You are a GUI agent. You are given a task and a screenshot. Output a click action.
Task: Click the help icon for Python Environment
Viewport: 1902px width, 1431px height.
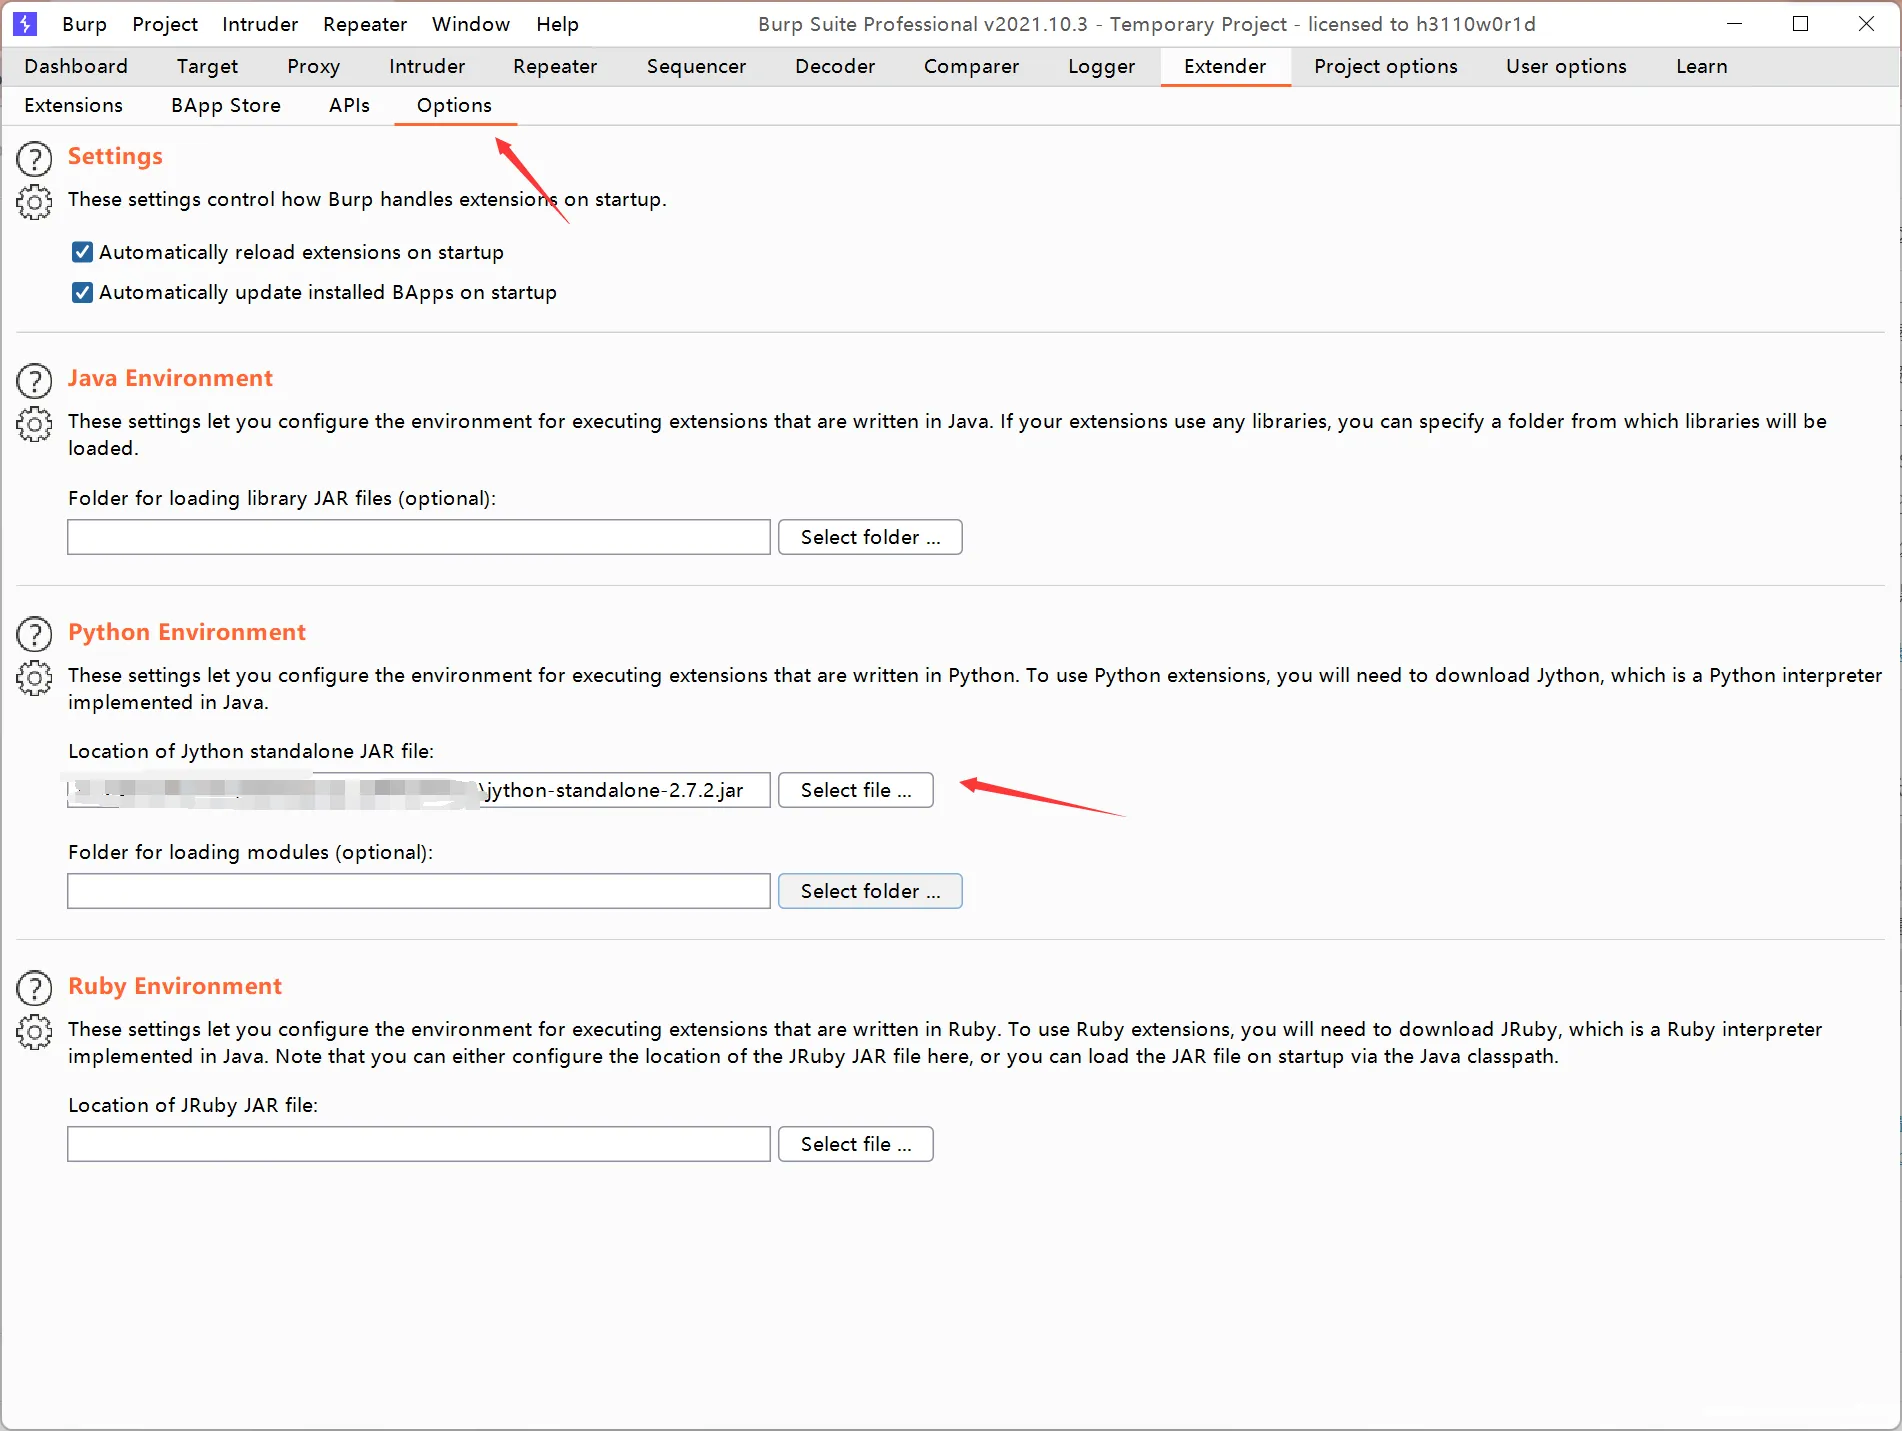(x=34, y=635)
